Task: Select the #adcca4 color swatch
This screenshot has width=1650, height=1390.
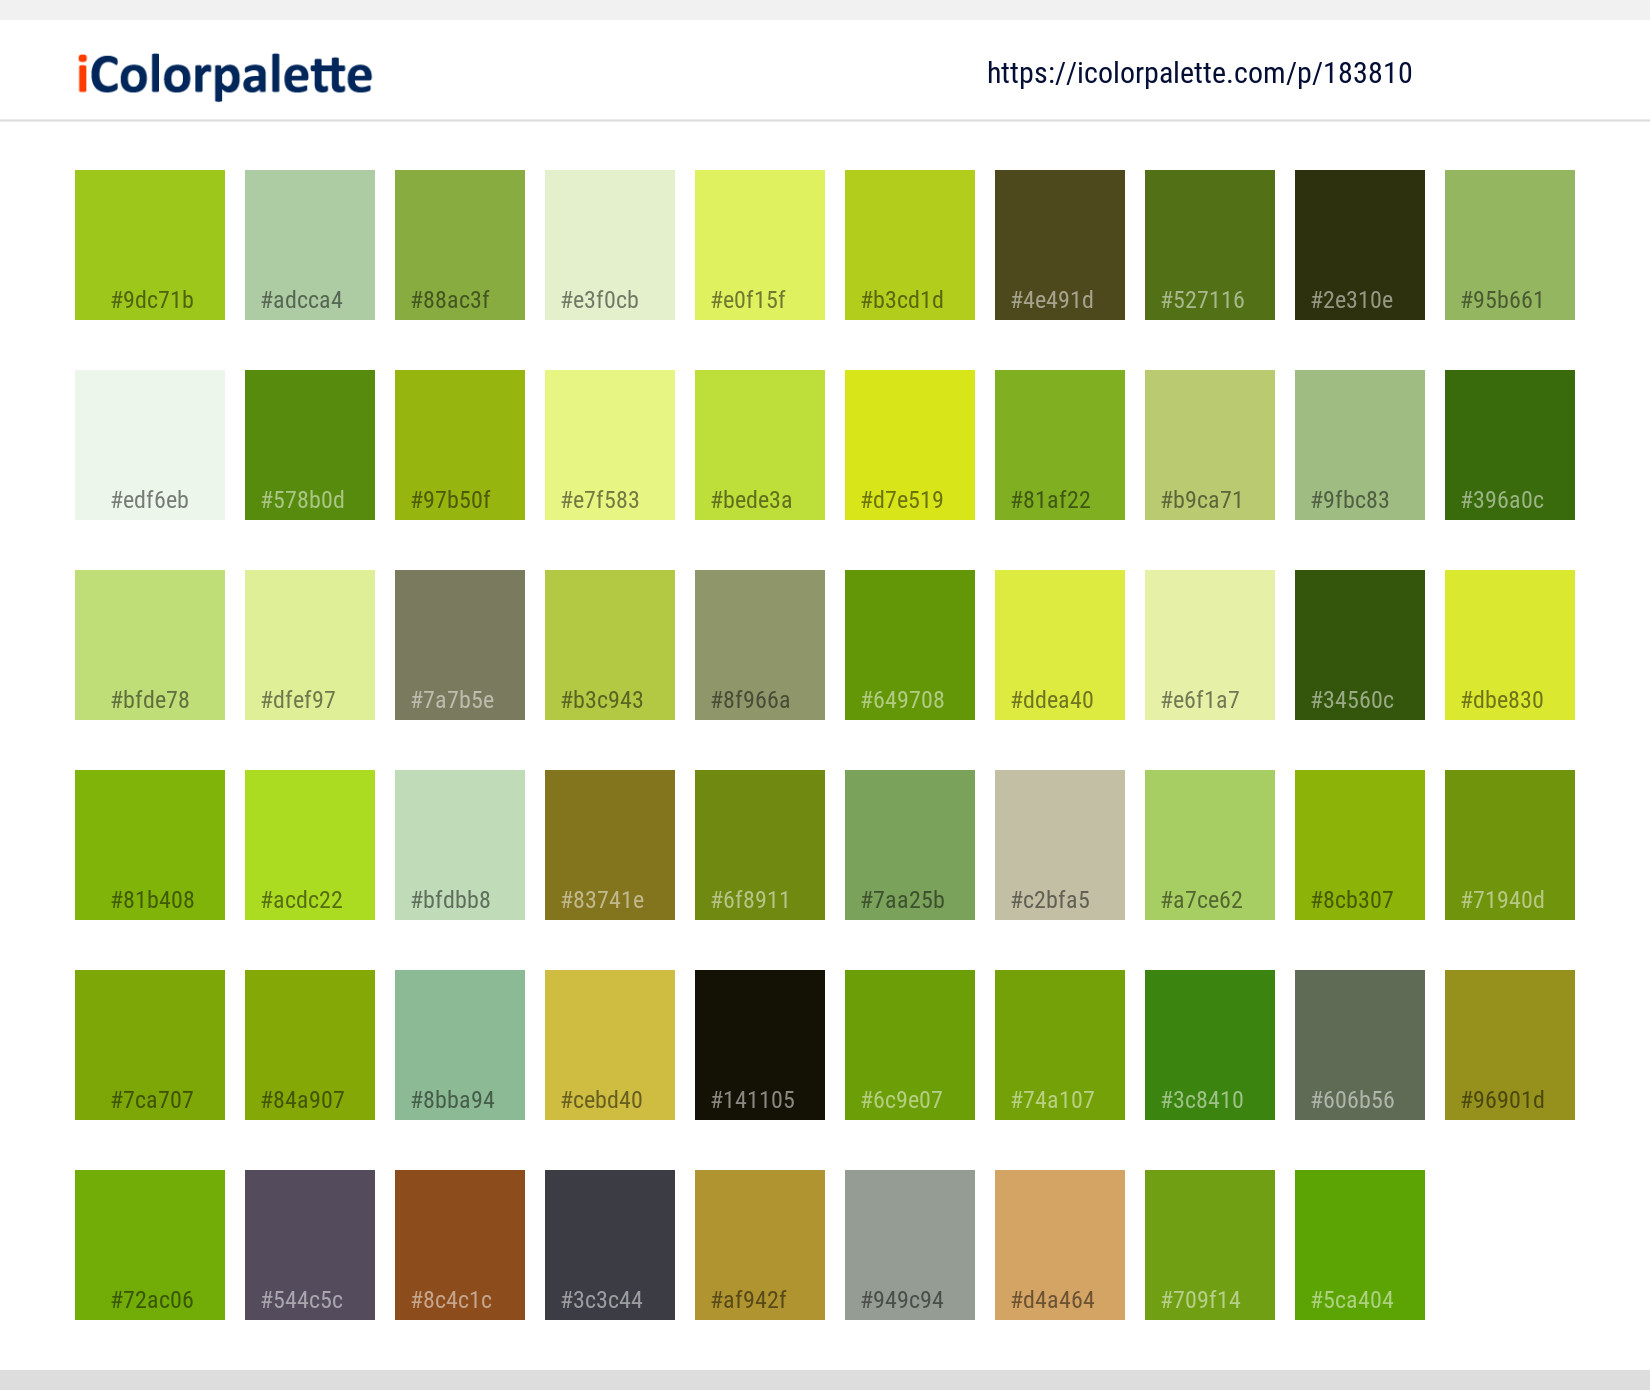Action: [x=310, y=245]
